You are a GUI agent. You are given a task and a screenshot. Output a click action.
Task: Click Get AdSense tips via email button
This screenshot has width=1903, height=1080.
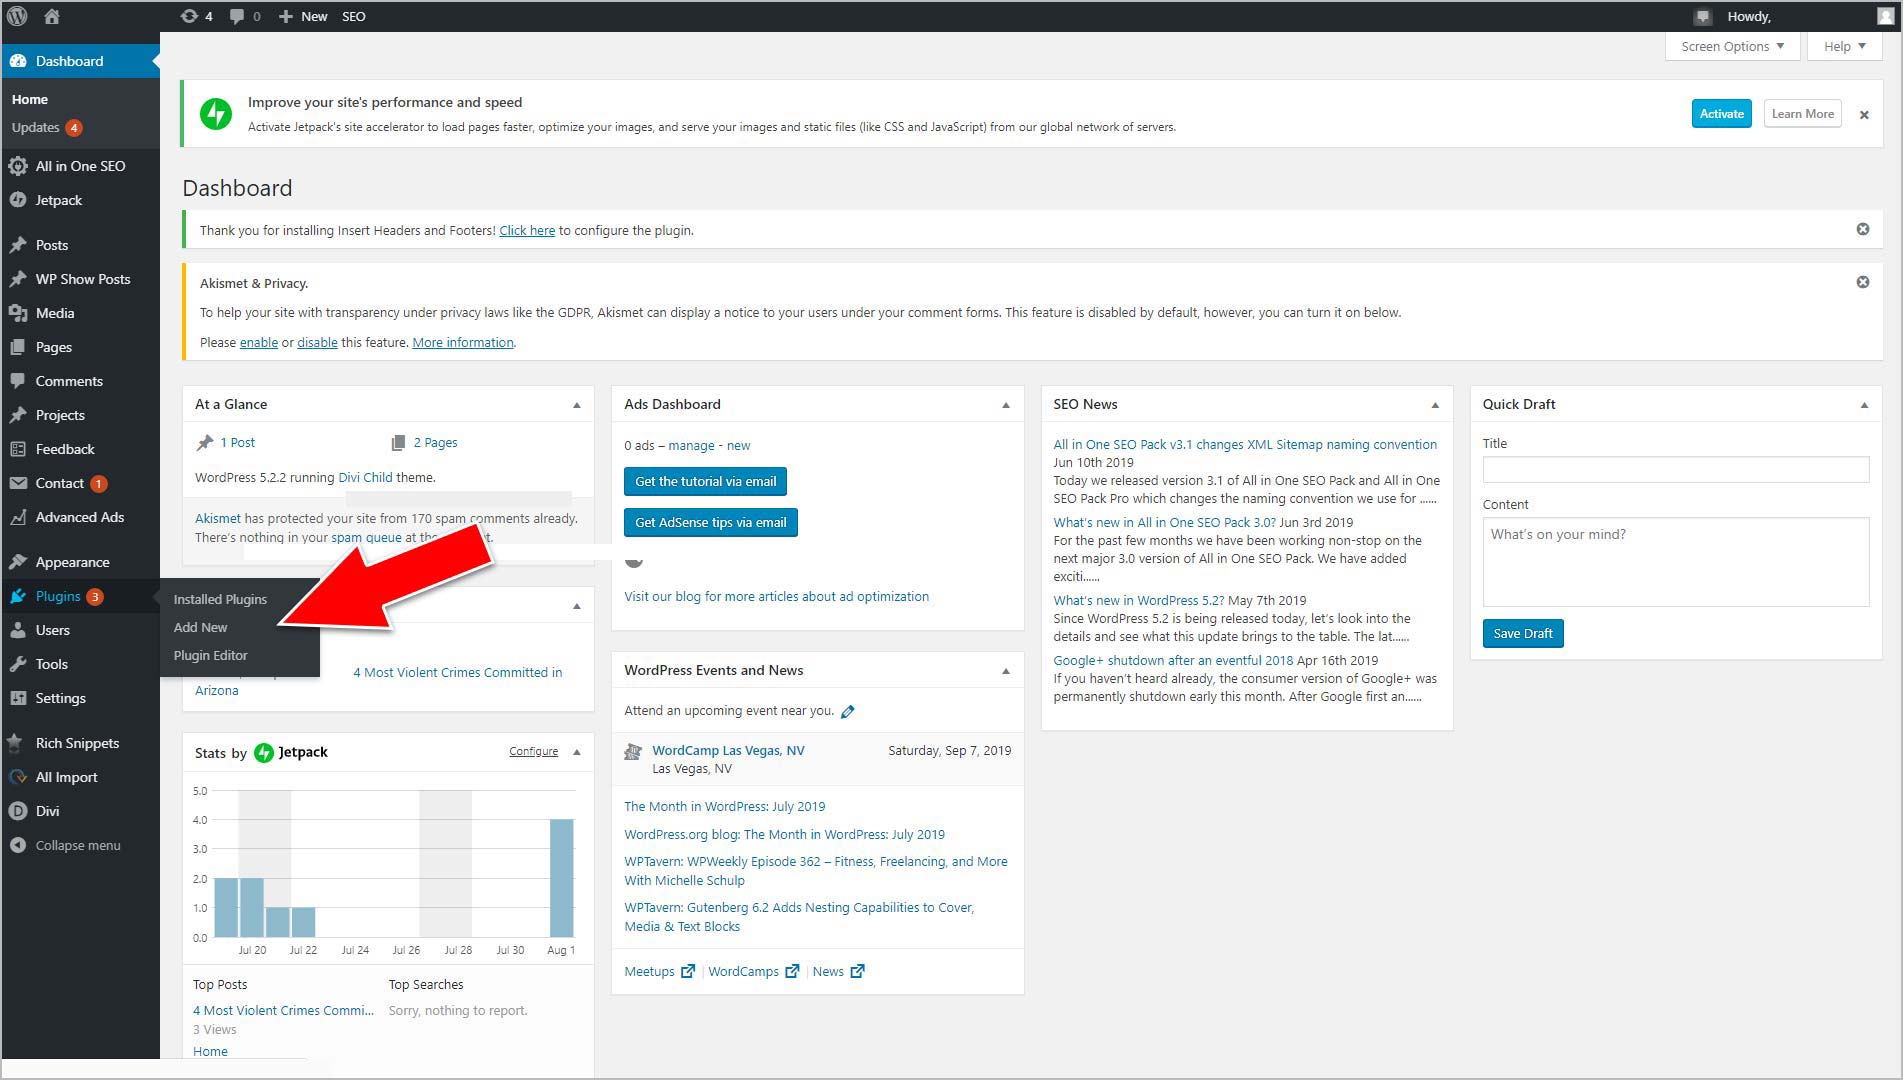[710, 522]
